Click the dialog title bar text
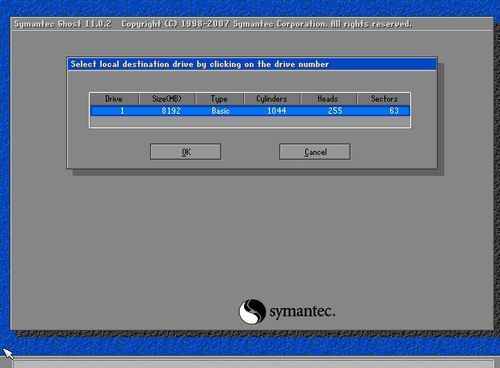 coord(199,64)
